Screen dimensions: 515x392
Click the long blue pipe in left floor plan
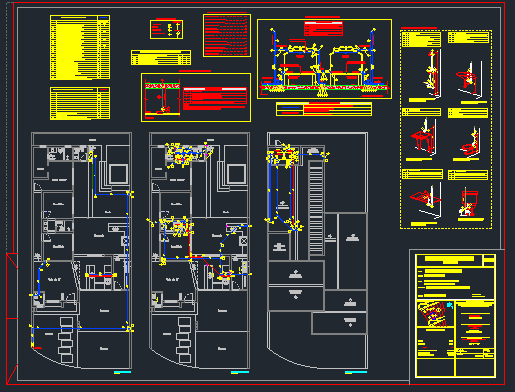point(128,260)
